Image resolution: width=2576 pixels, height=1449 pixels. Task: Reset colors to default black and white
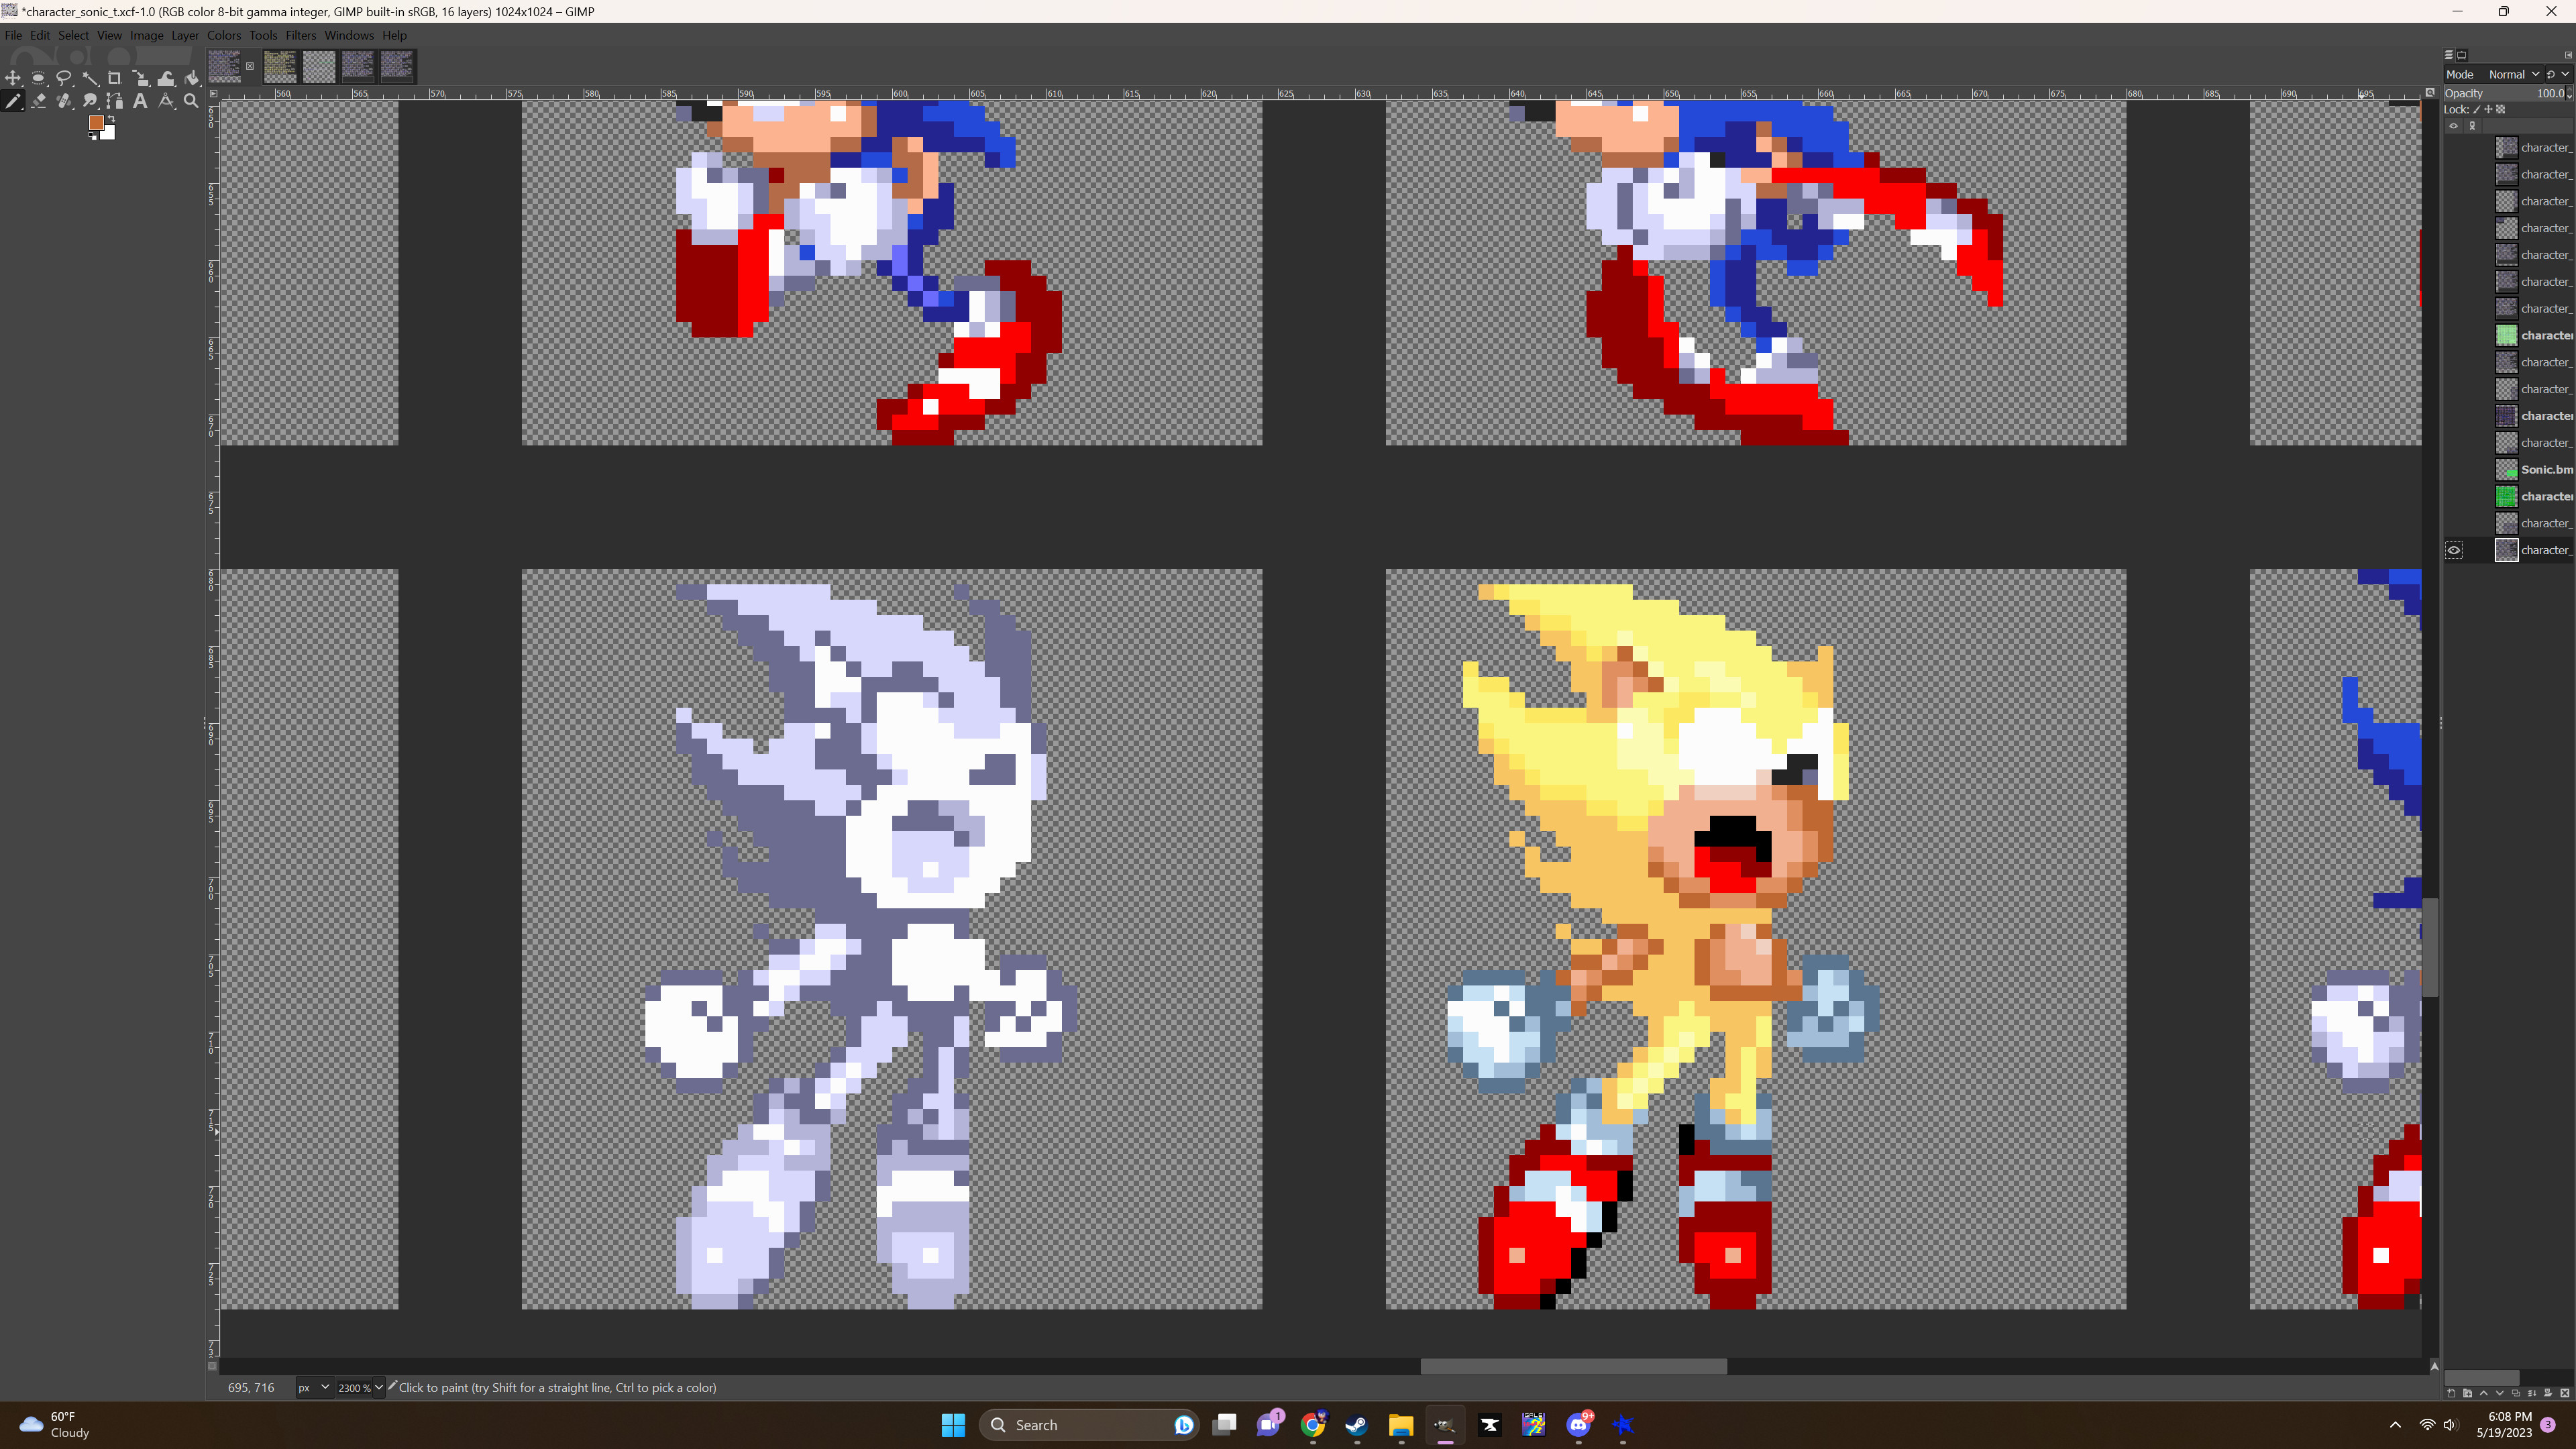(x=92, y=136)
